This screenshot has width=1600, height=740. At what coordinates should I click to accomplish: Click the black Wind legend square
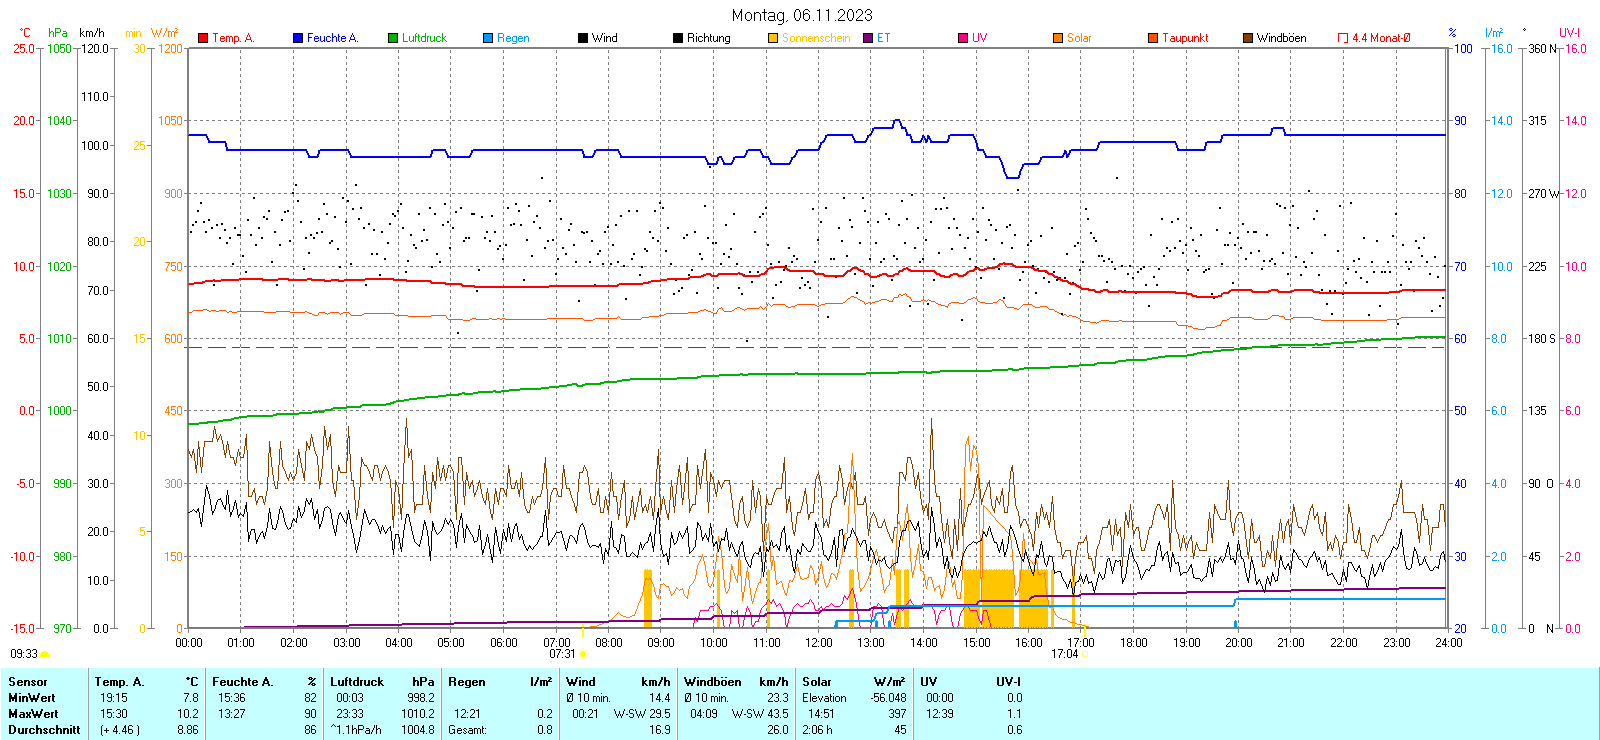click(583, 38)
